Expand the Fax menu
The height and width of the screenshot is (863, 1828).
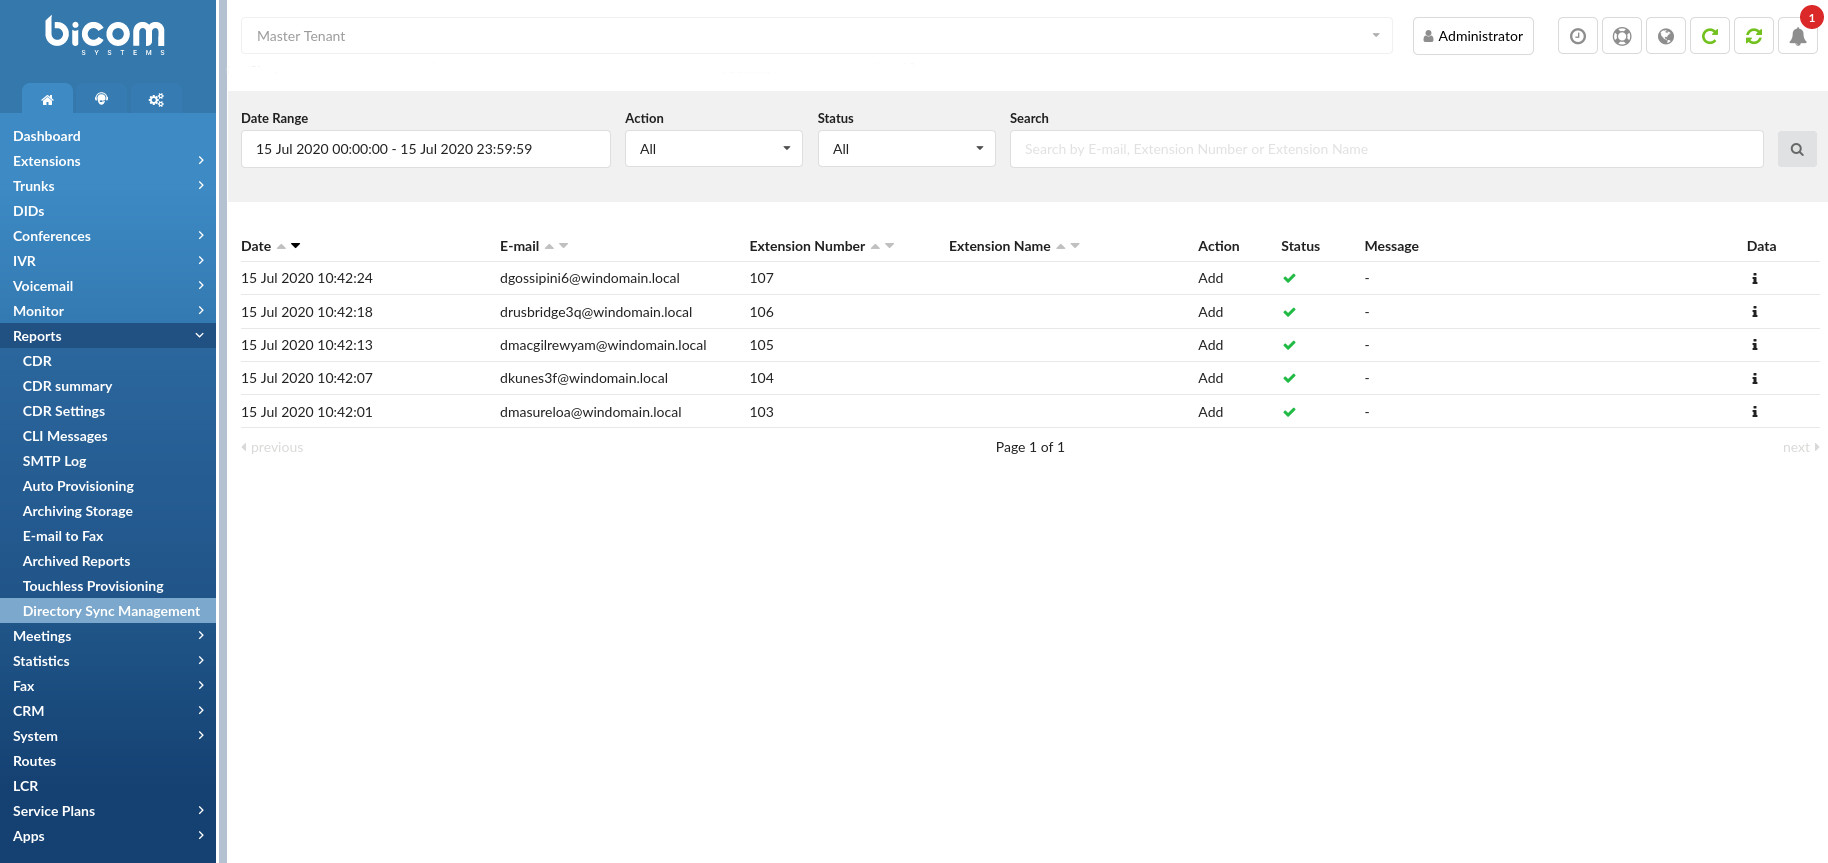tap(108, 686)
